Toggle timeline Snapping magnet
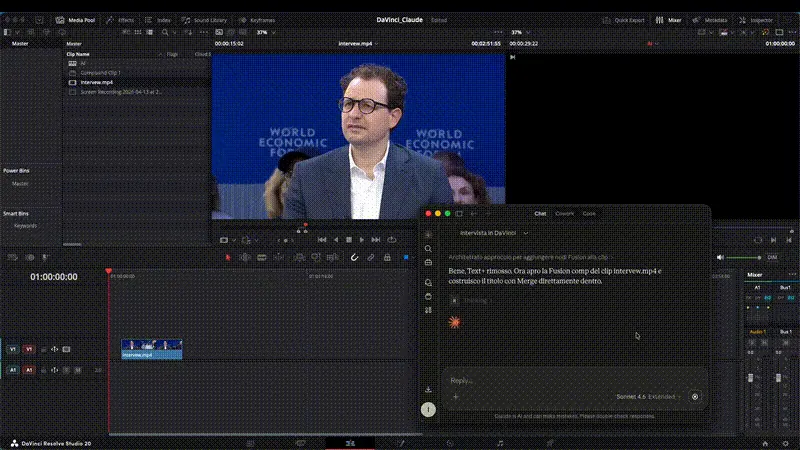Image resolution: width=800 pixels, height=450 pixels. [x=354, y=258]
